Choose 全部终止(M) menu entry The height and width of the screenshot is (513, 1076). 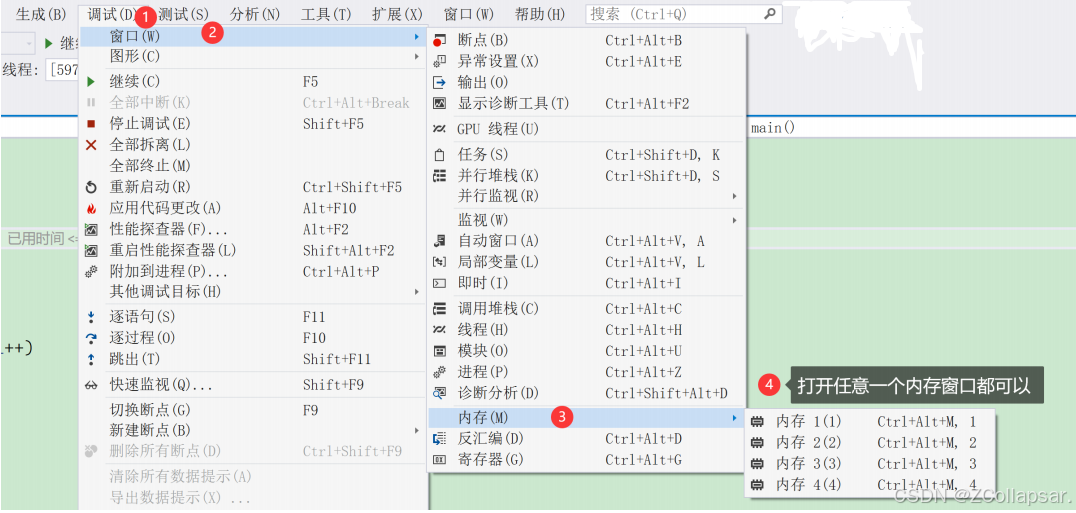tap(254, 166)
